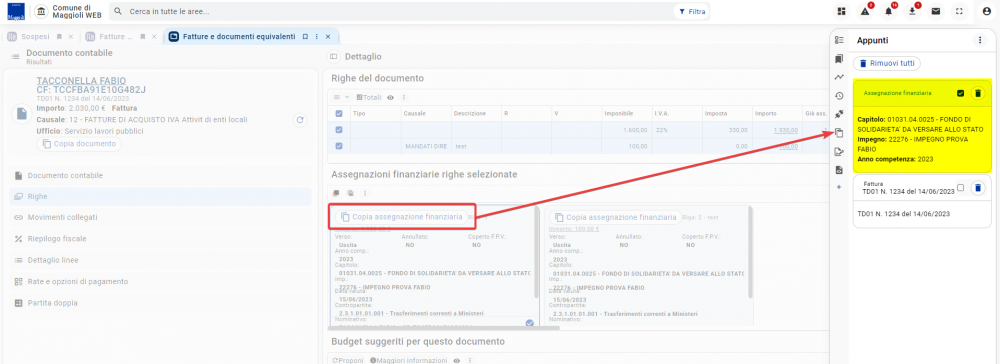Open the downloads icon in top bar
Image resolution: width=1000 pixels, height=364 pixels.
pos(912,11)
